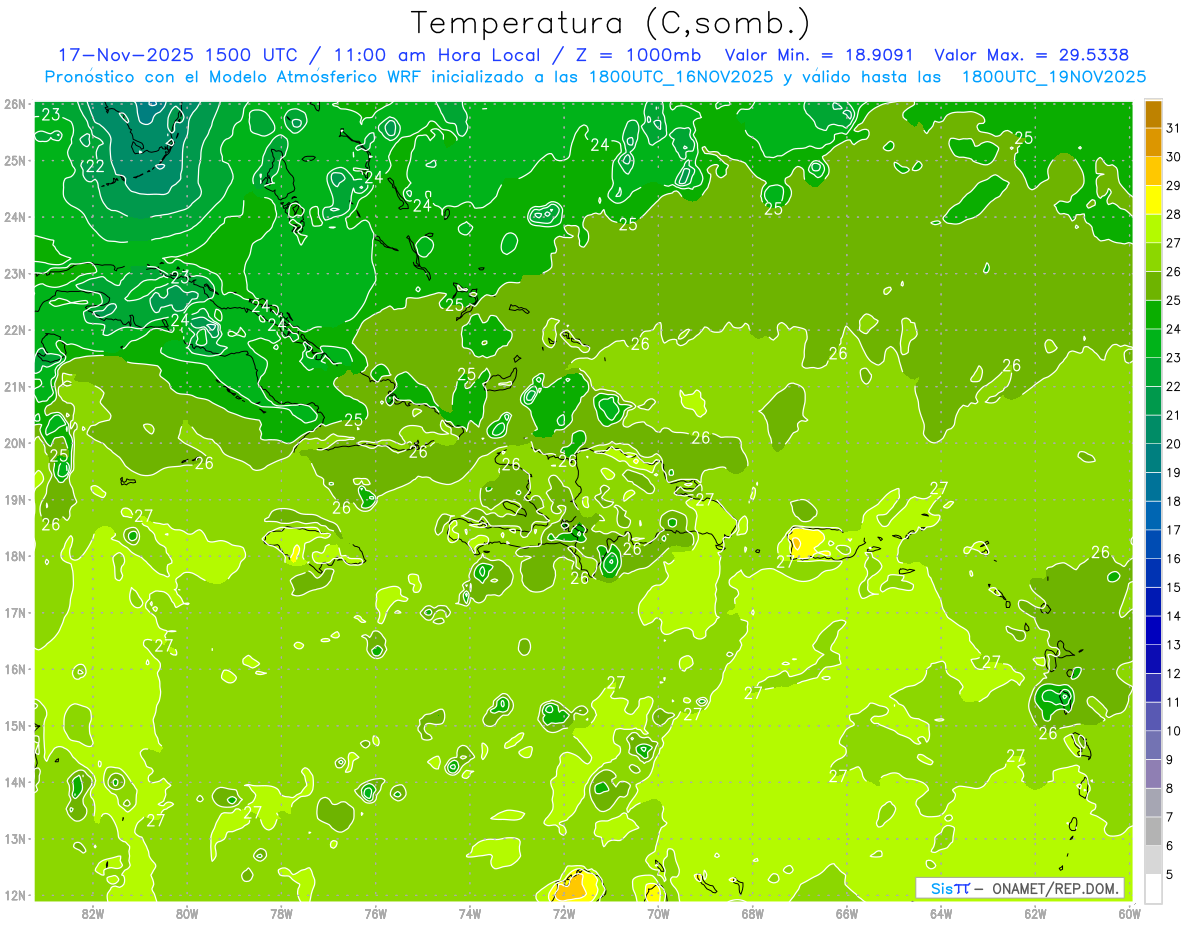Image resolution: width=1200 pixels, height=927 pixels.
Task: Select the number 10 on the color legend
Action: point(1173,731)
